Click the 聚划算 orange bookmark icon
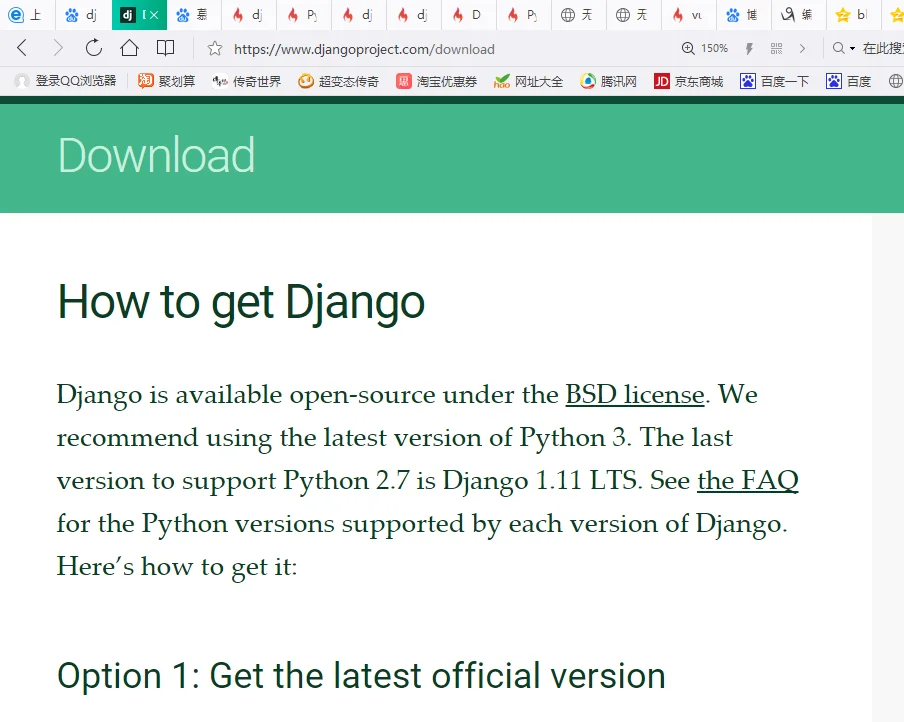This screenshot has height=722, width=904. tap(145, 81)
